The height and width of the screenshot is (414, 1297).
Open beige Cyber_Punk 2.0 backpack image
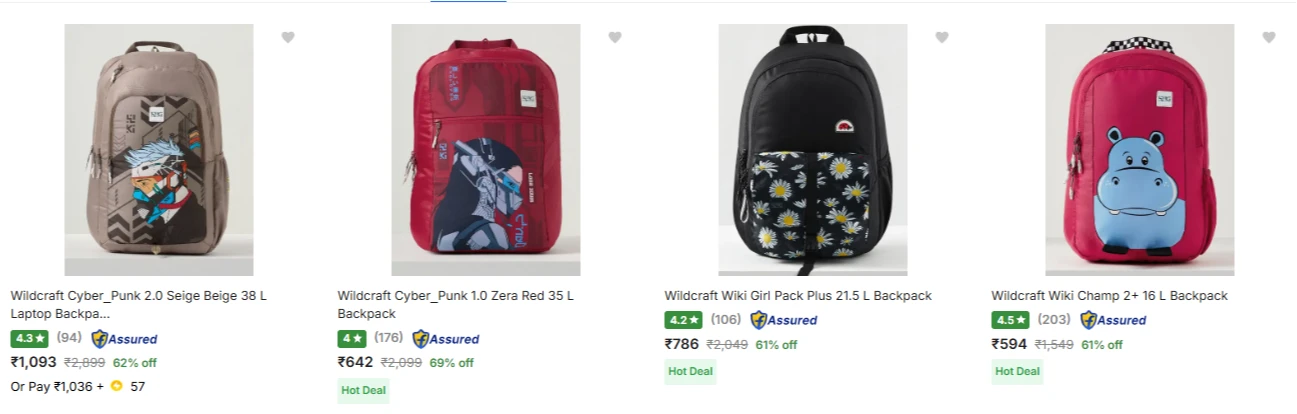[159, 150]
